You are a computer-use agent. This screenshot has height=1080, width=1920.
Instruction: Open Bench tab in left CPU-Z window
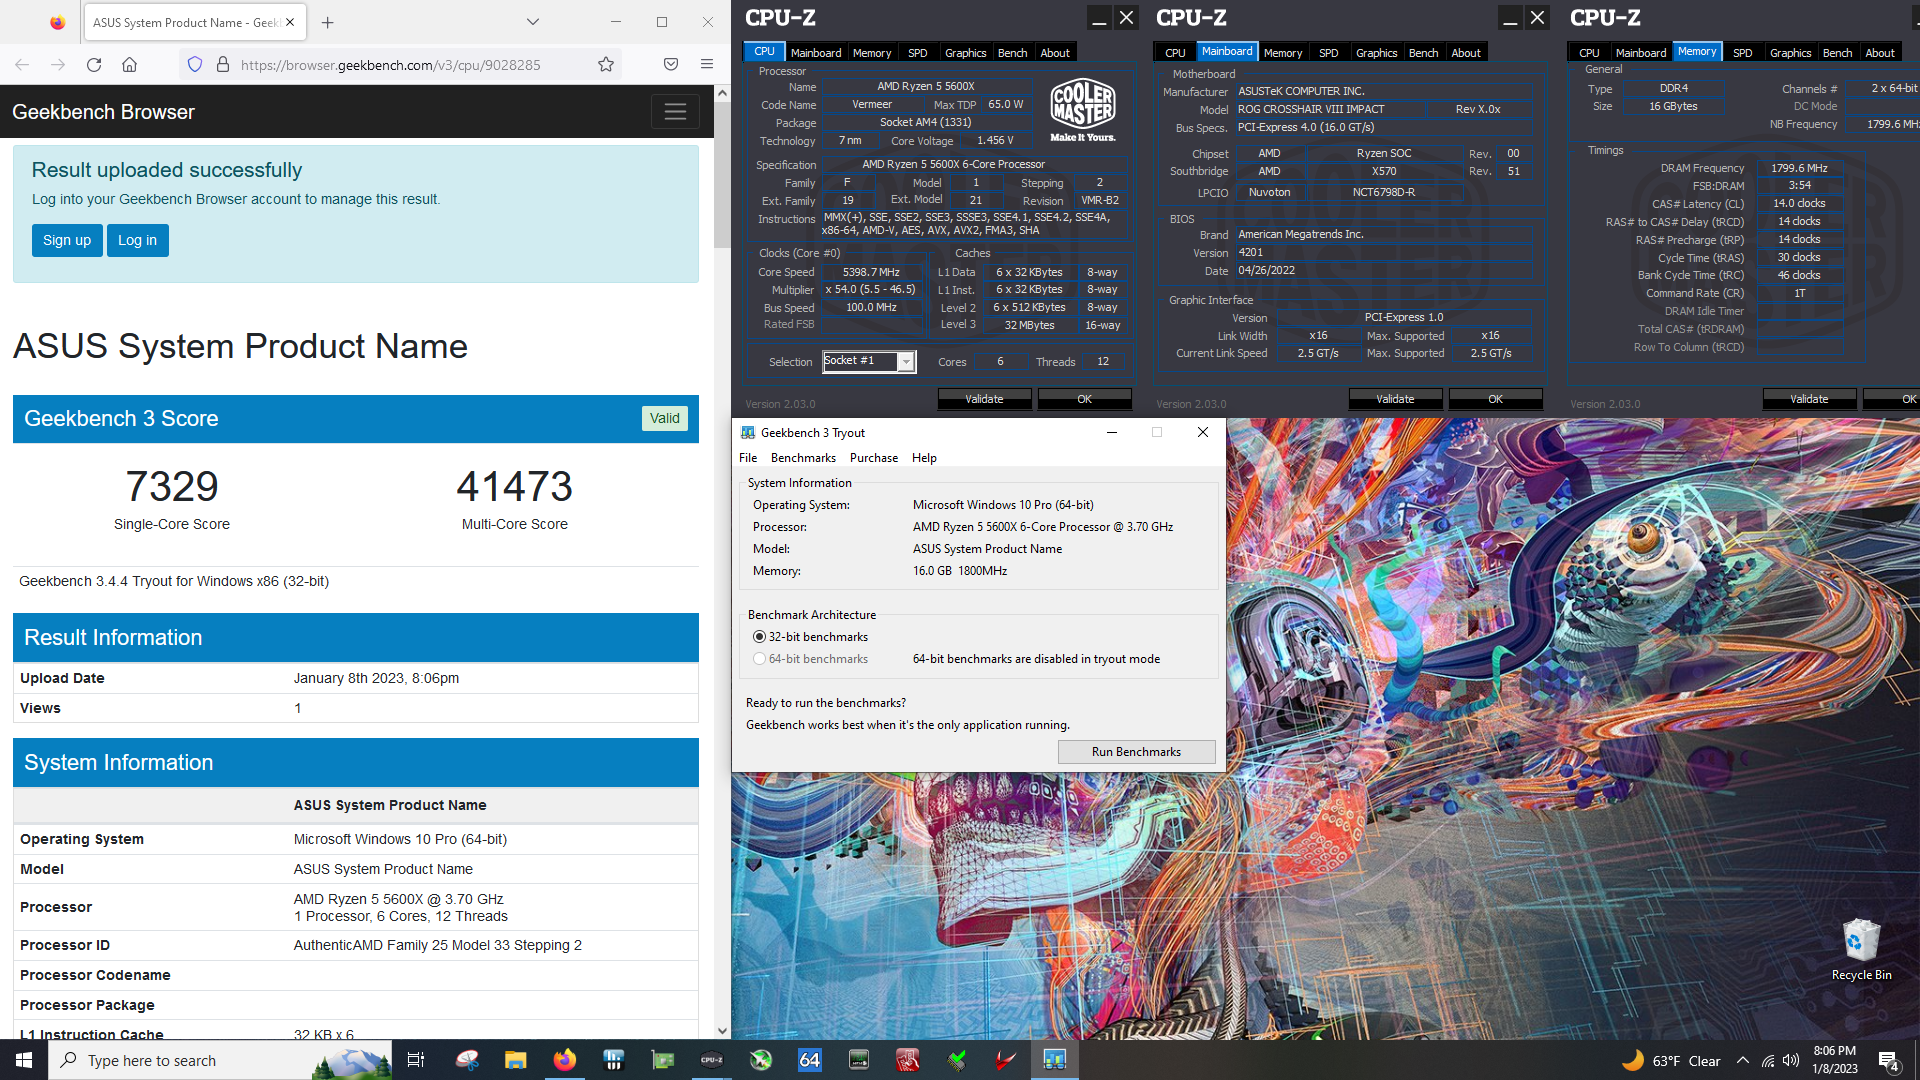point(1012,53)
